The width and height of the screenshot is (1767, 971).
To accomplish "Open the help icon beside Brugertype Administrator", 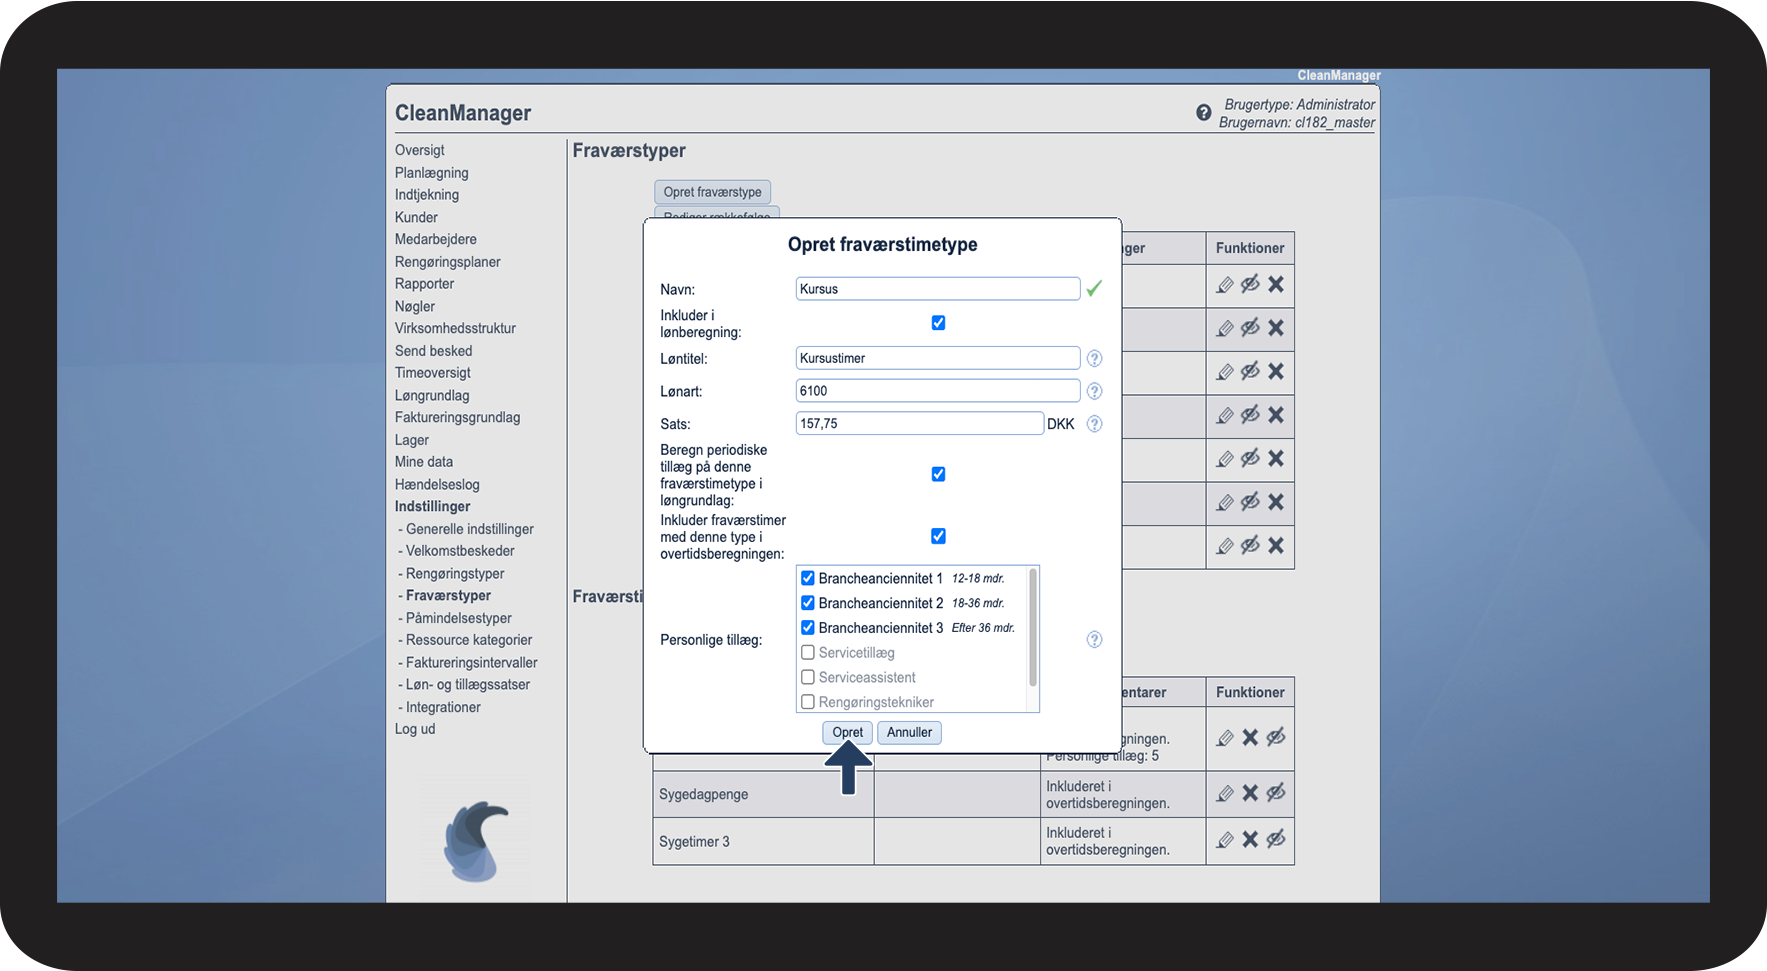I will (1204, 113).
